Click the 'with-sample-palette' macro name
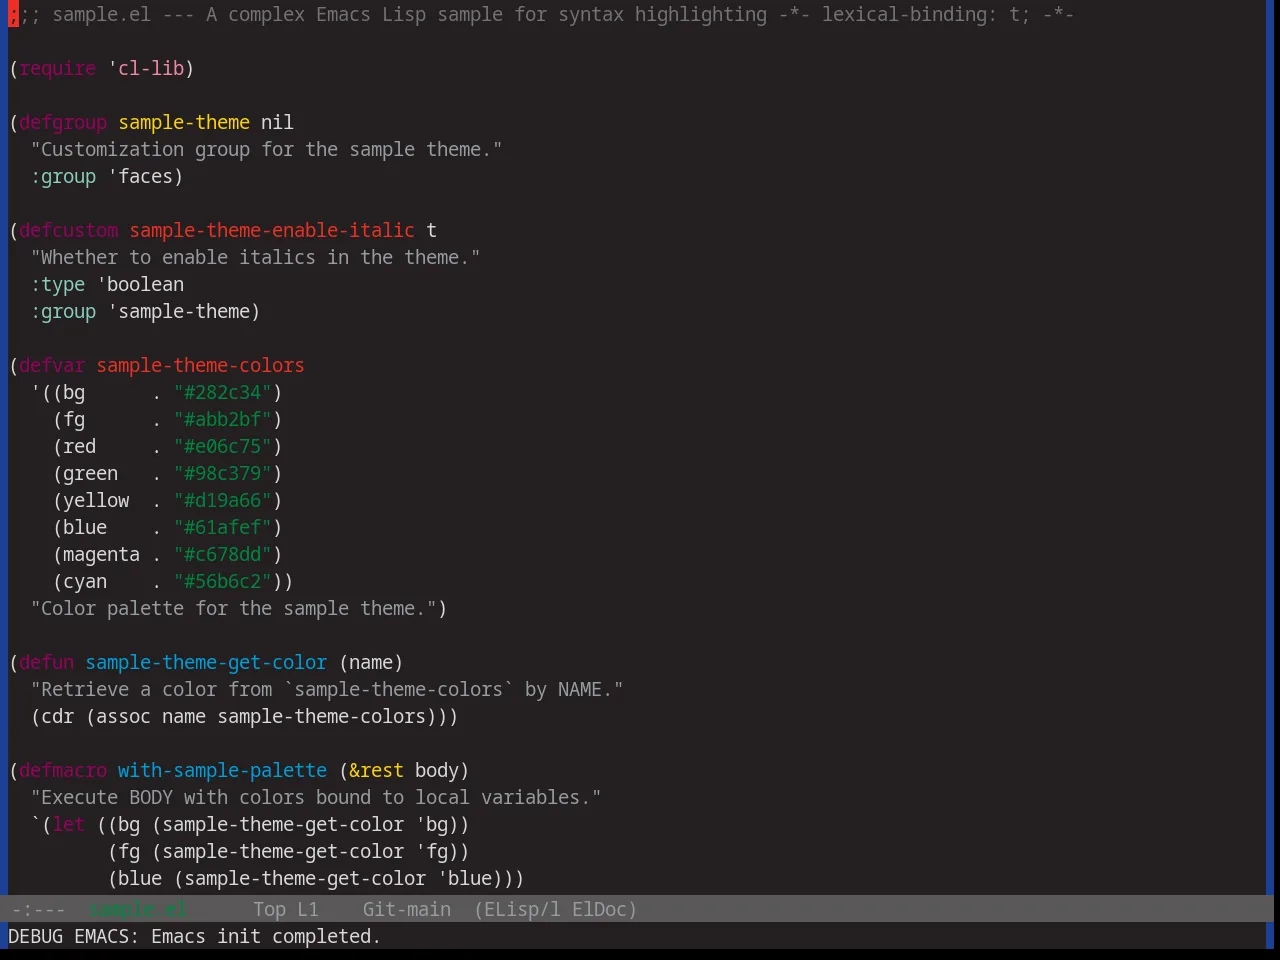 click(222, 770)
